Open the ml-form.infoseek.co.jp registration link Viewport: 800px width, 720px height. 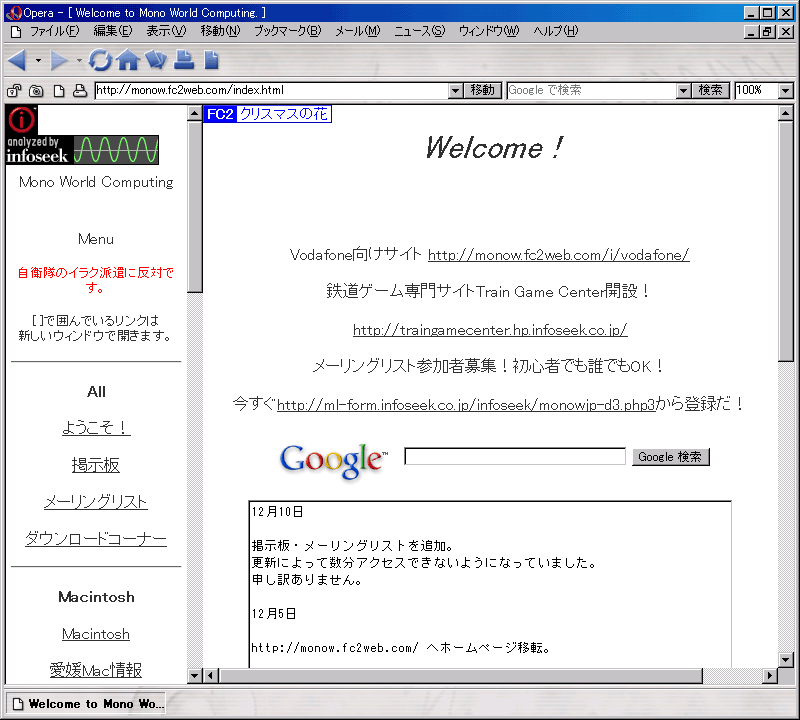(466, 405)
